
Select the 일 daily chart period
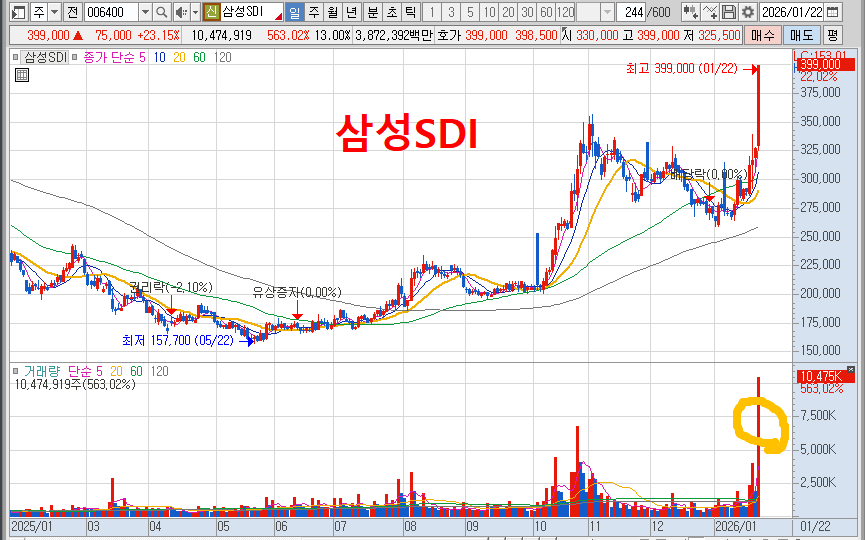(x=295, y=12)
